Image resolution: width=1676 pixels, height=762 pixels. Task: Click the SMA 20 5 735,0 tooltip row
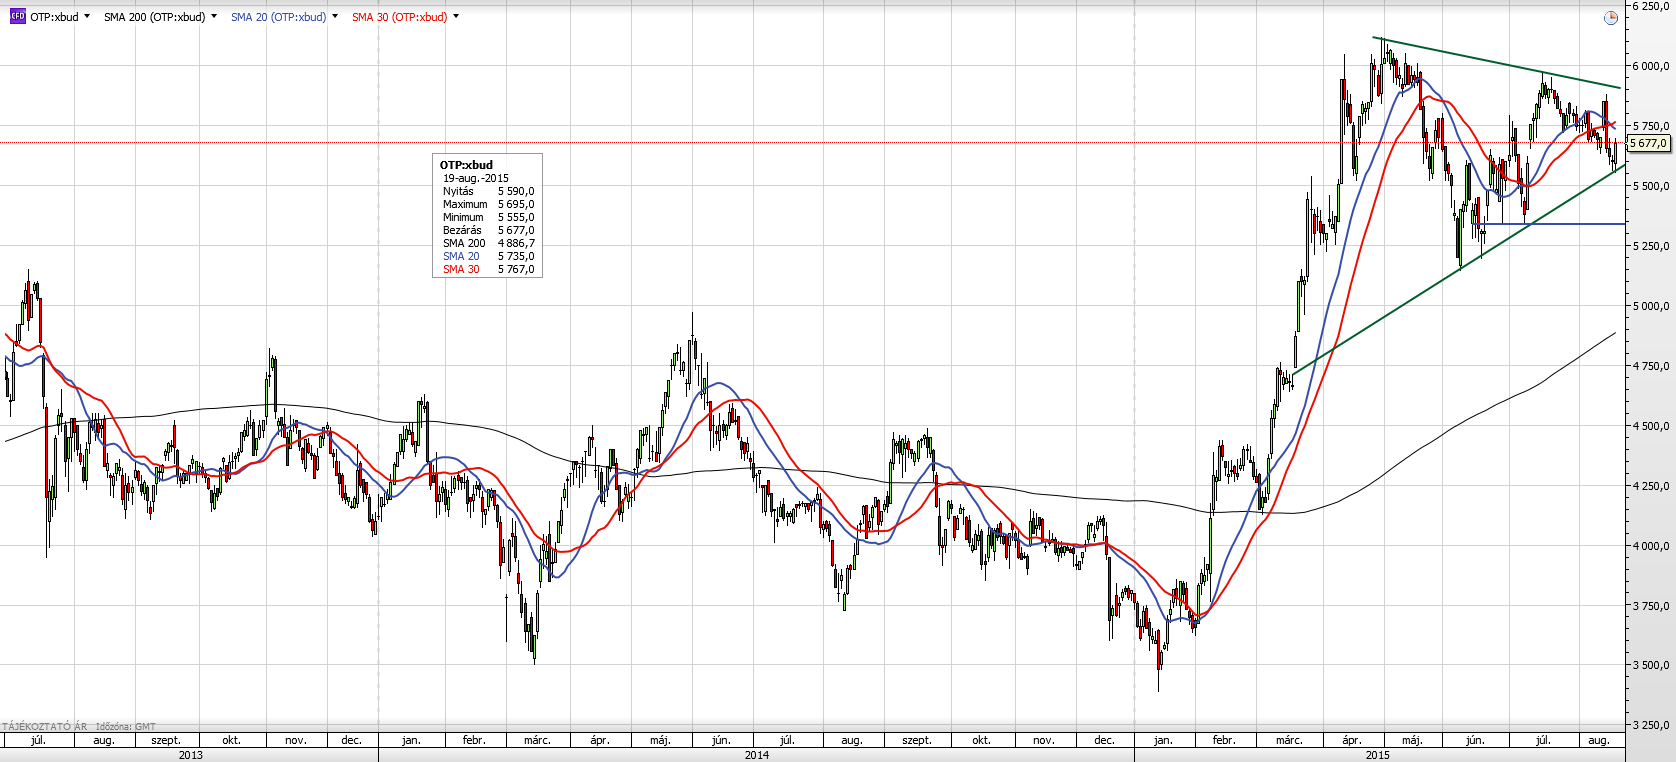click(x=489, y=256)
